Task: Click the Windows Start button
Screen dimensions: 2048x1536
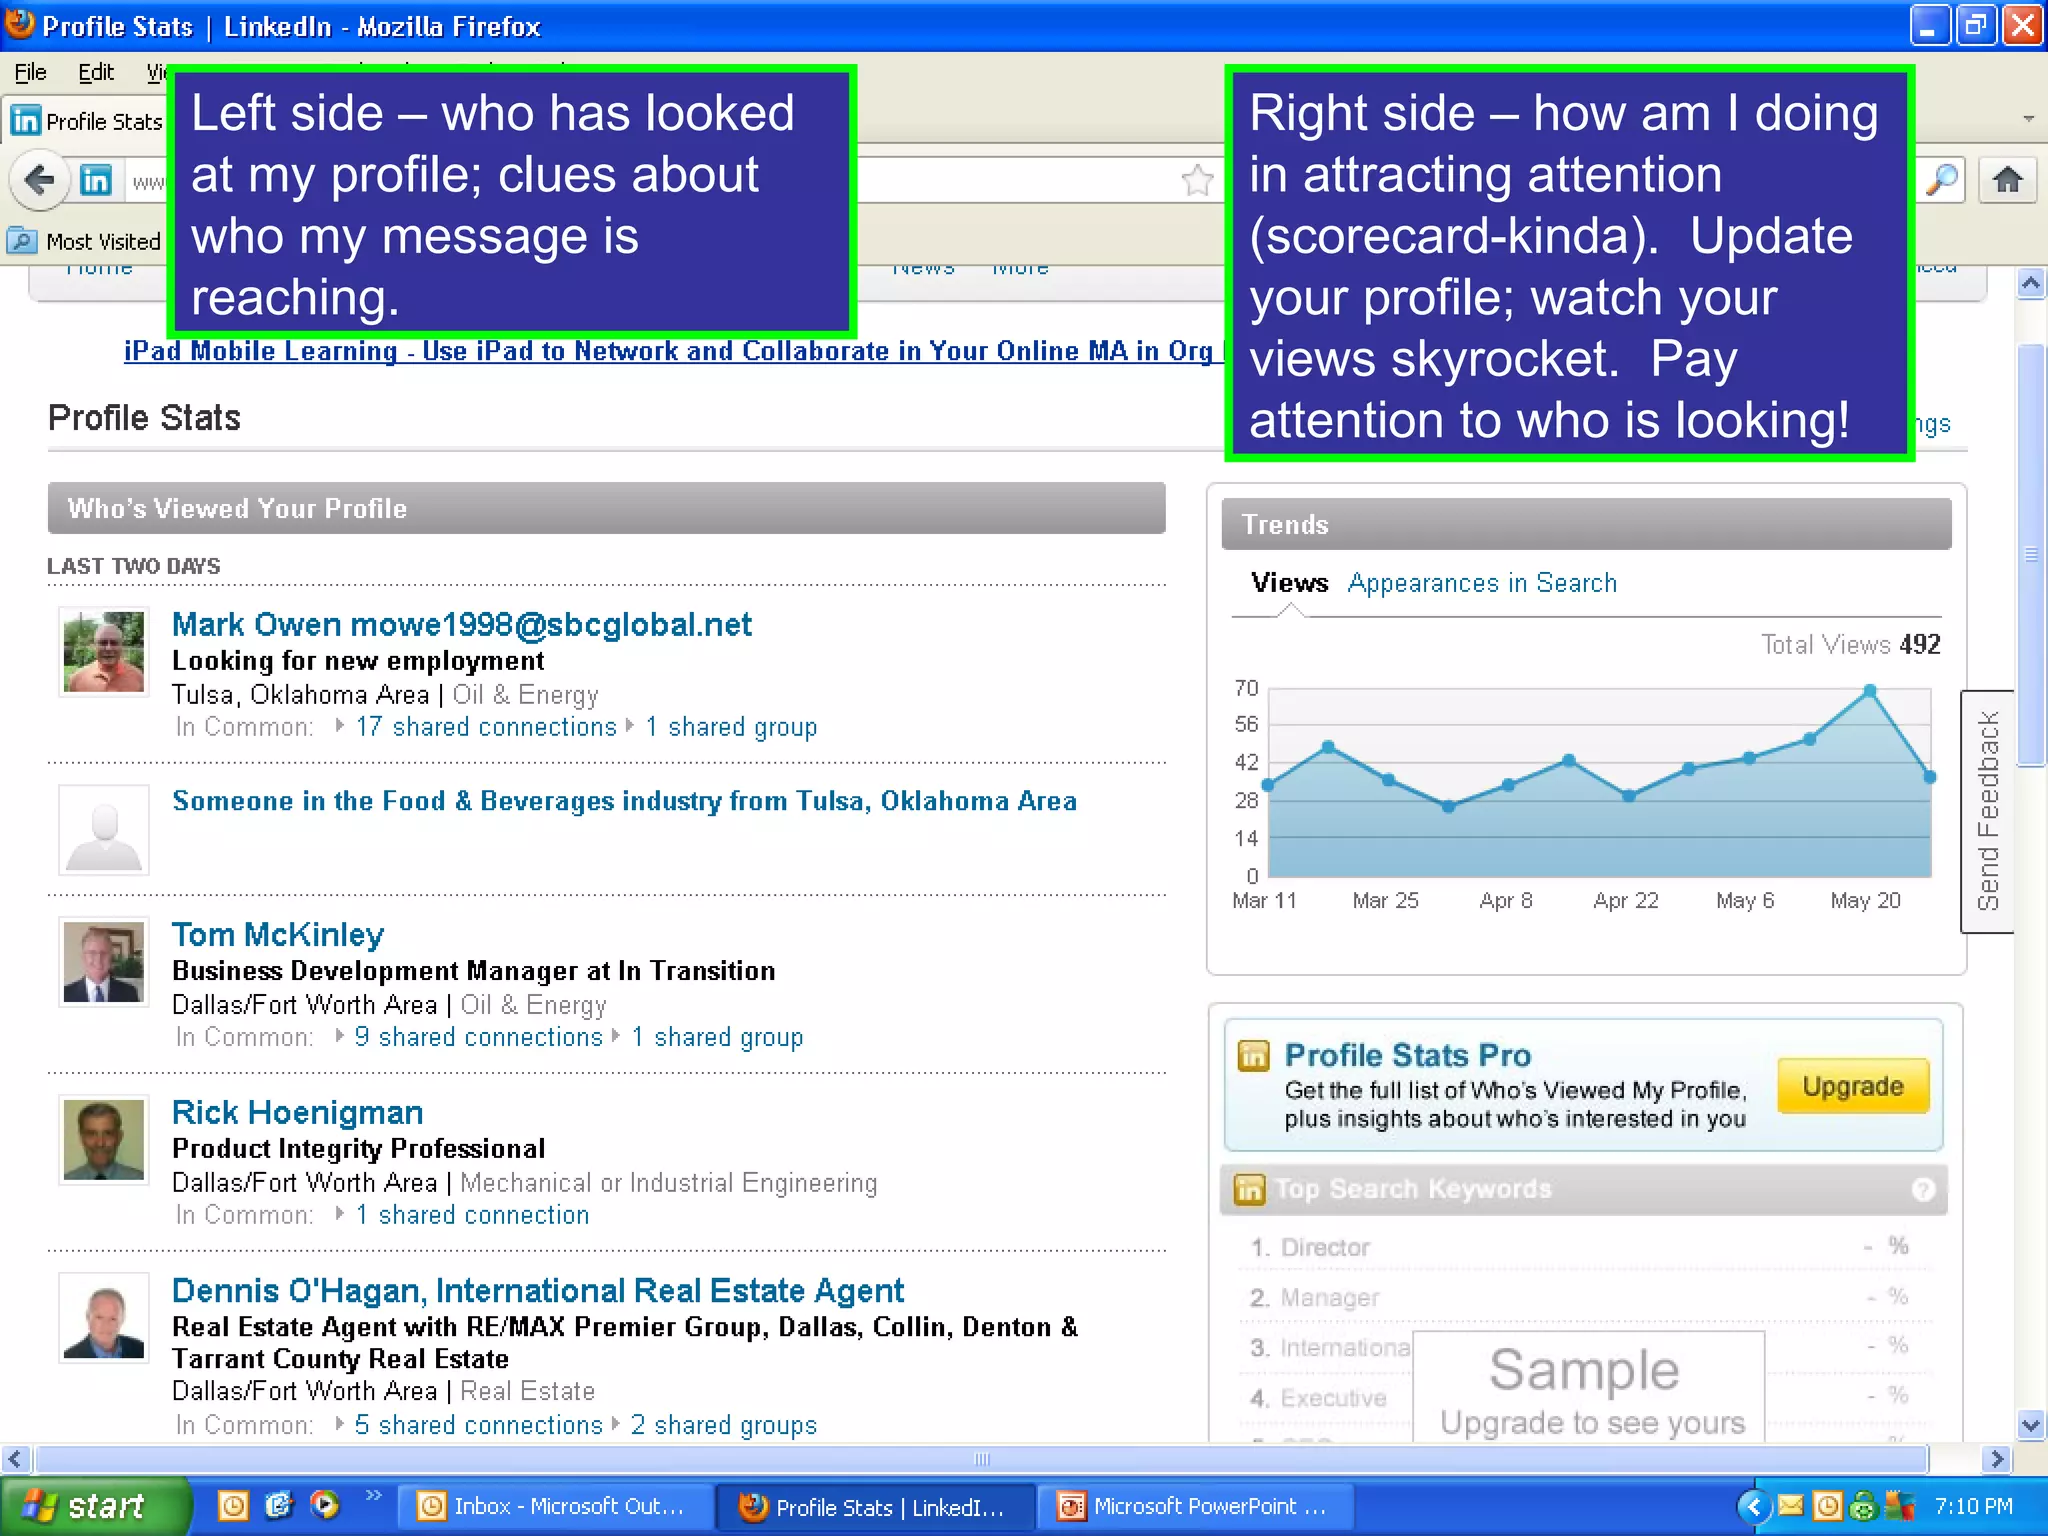Action: point(94,1506)
